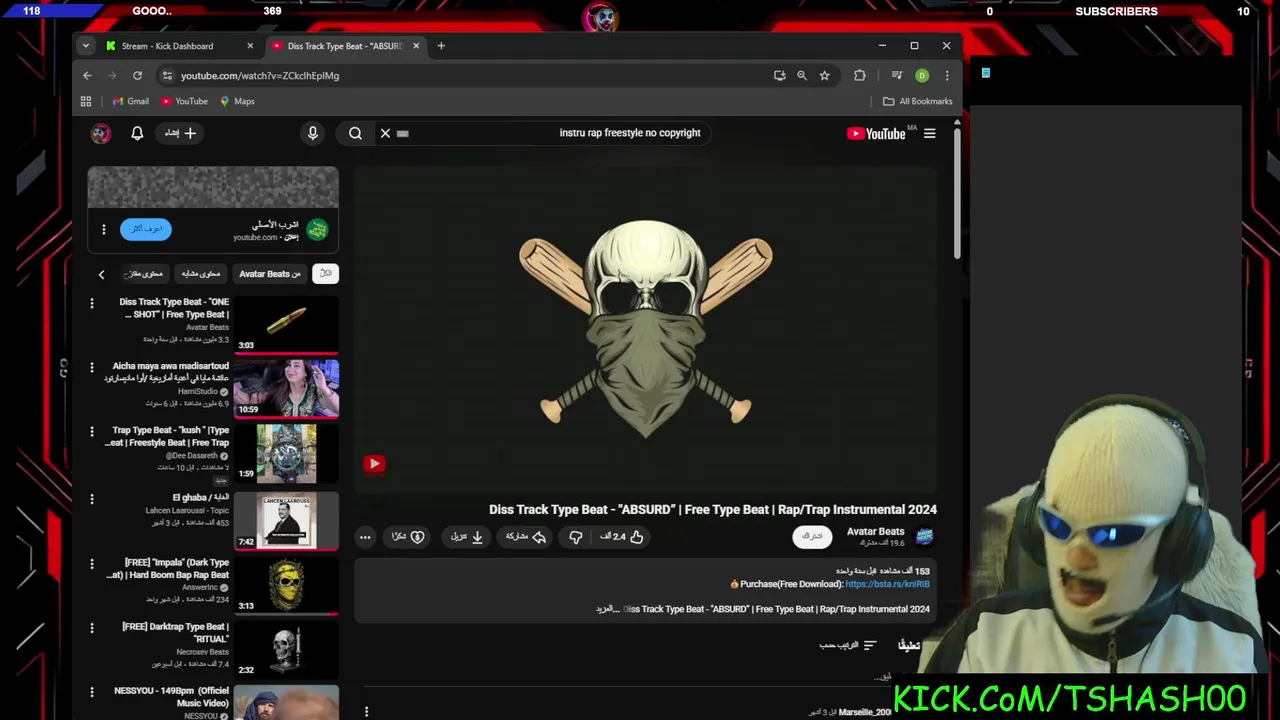1280x720 pixels.
Task: Click the Download button under video
Action: tap(467, 537)
